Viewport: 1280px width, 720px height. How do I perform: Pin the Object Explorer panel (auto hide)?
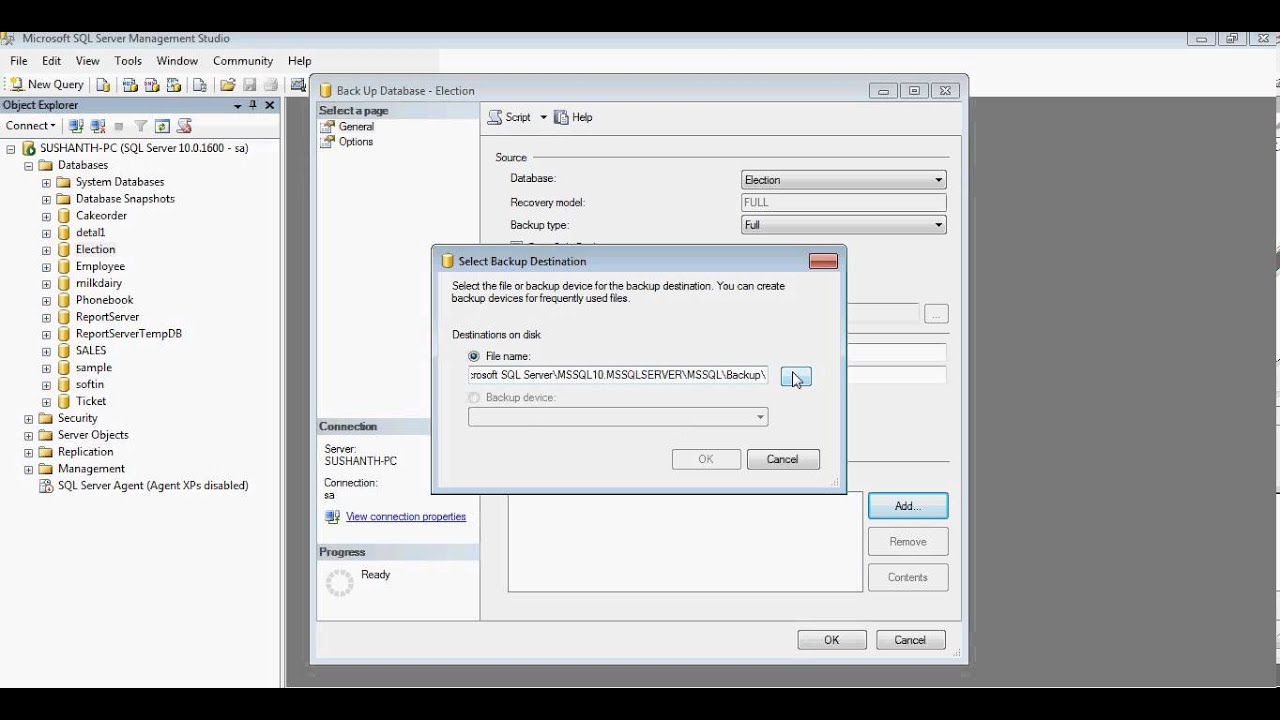253,105
